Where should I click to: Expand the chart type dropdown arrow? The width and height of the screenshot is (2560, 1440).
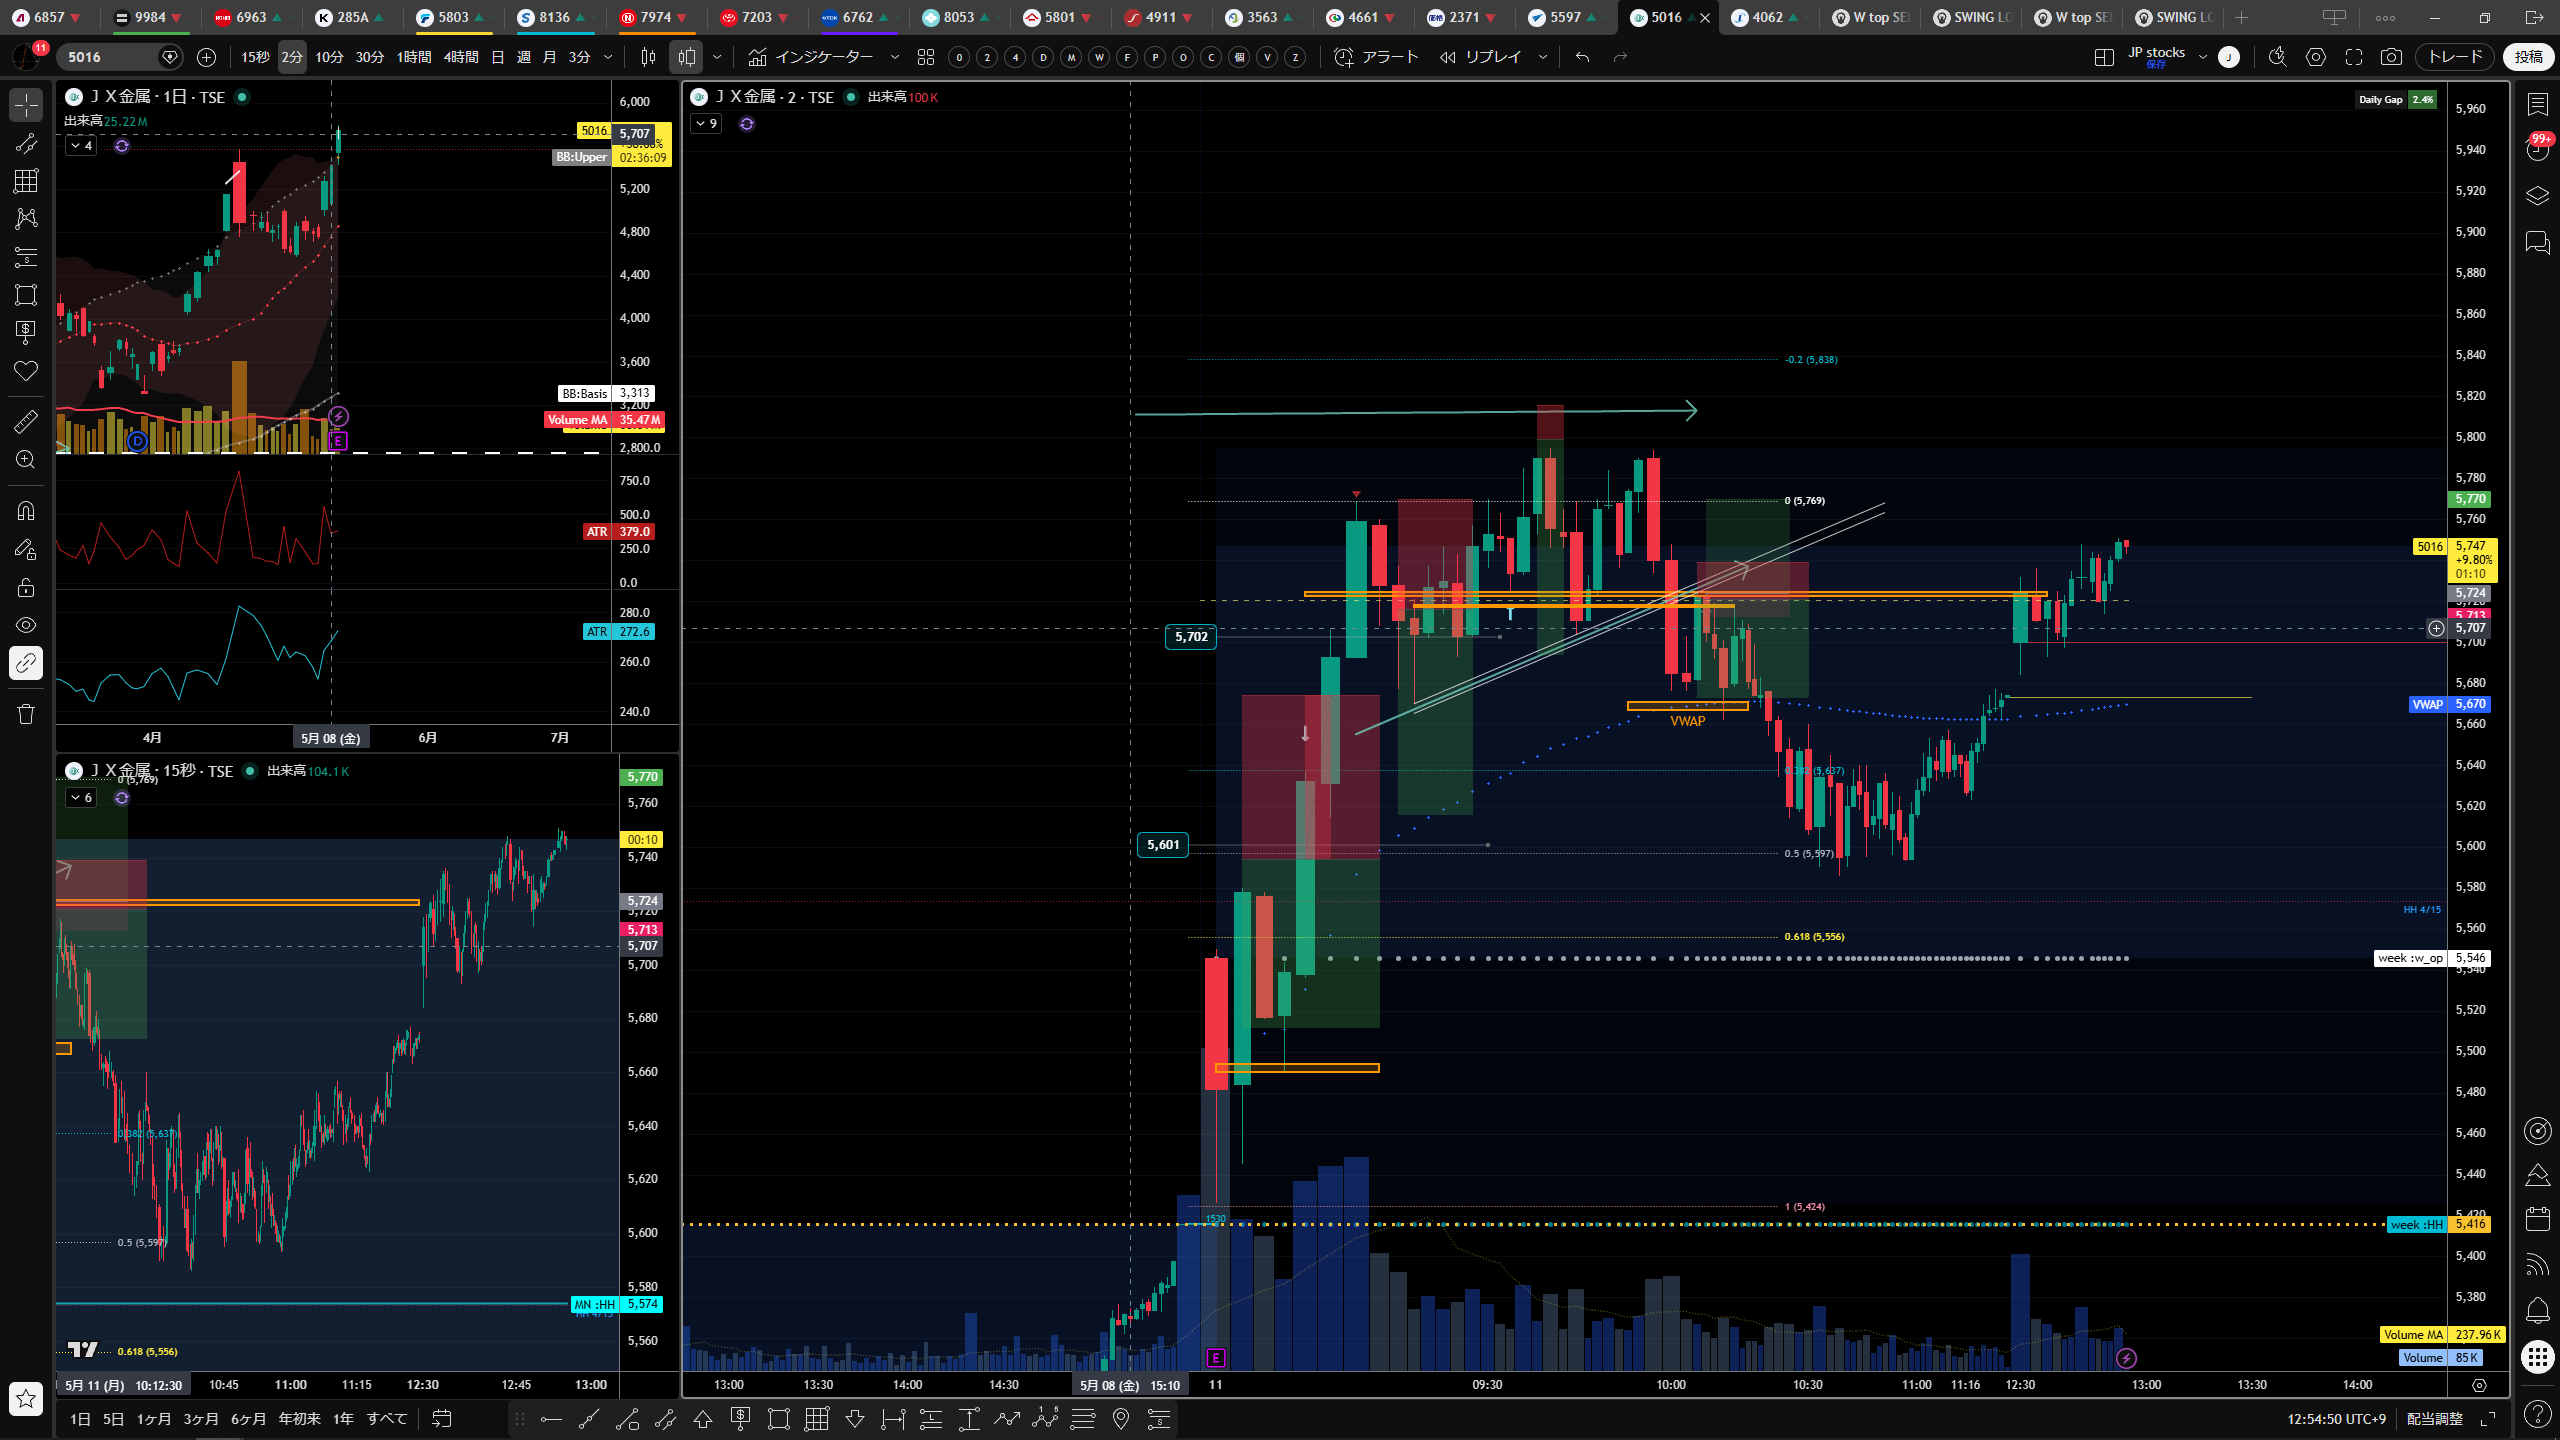pos(717,57)
